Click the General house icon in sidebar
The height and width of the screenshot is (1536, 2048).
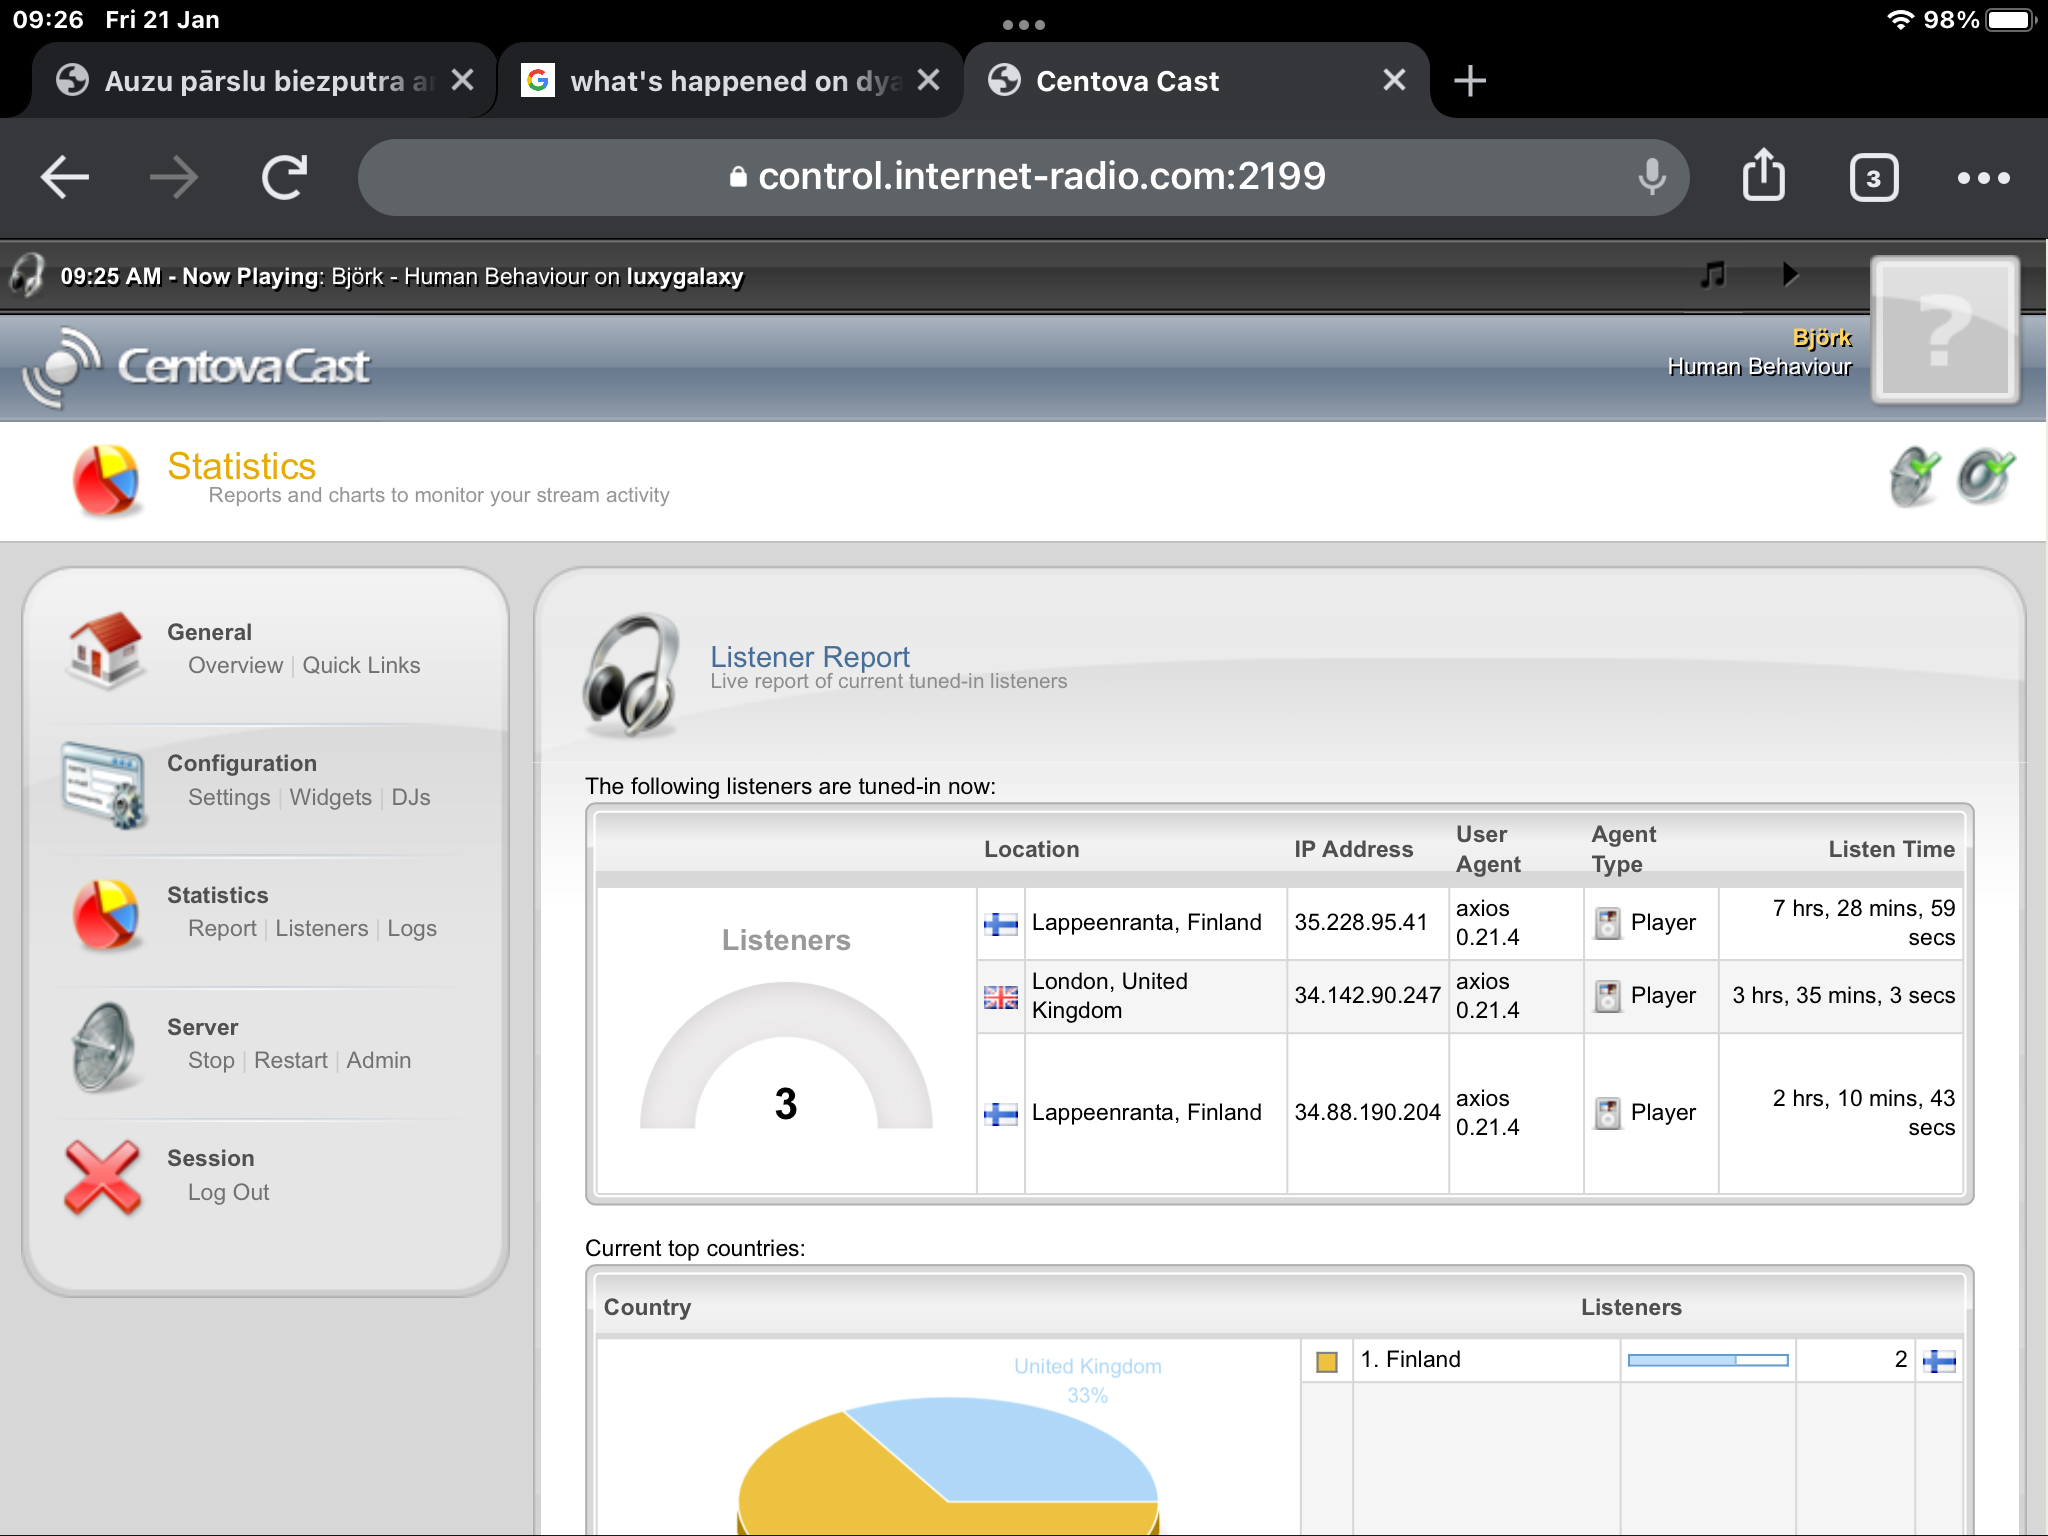pyautogui.click(x=104, y=649)
